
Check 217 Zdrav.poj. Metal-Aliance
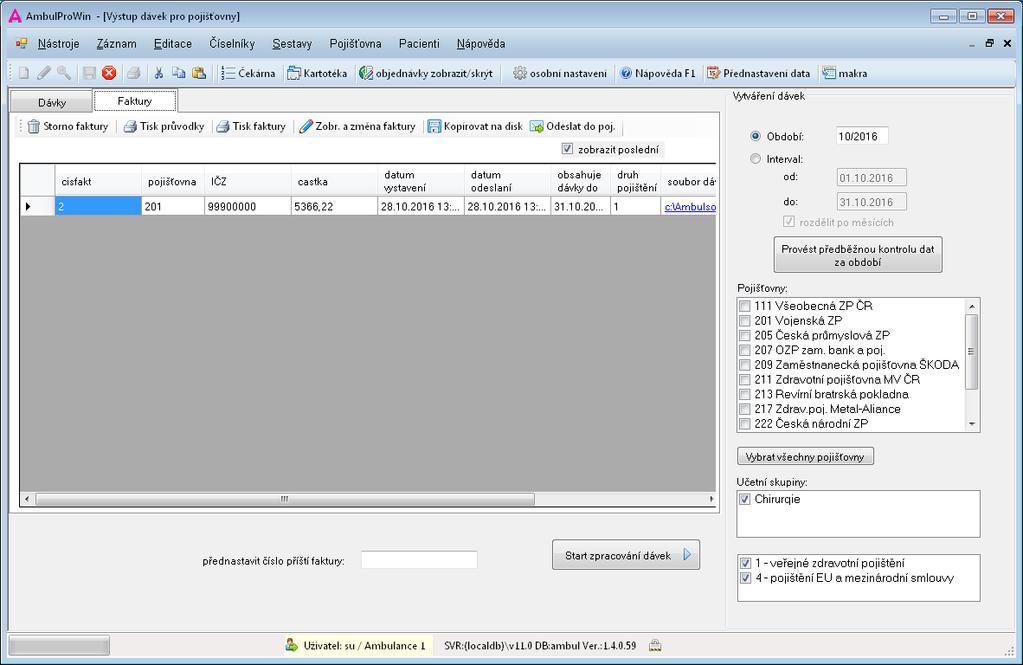744,409
